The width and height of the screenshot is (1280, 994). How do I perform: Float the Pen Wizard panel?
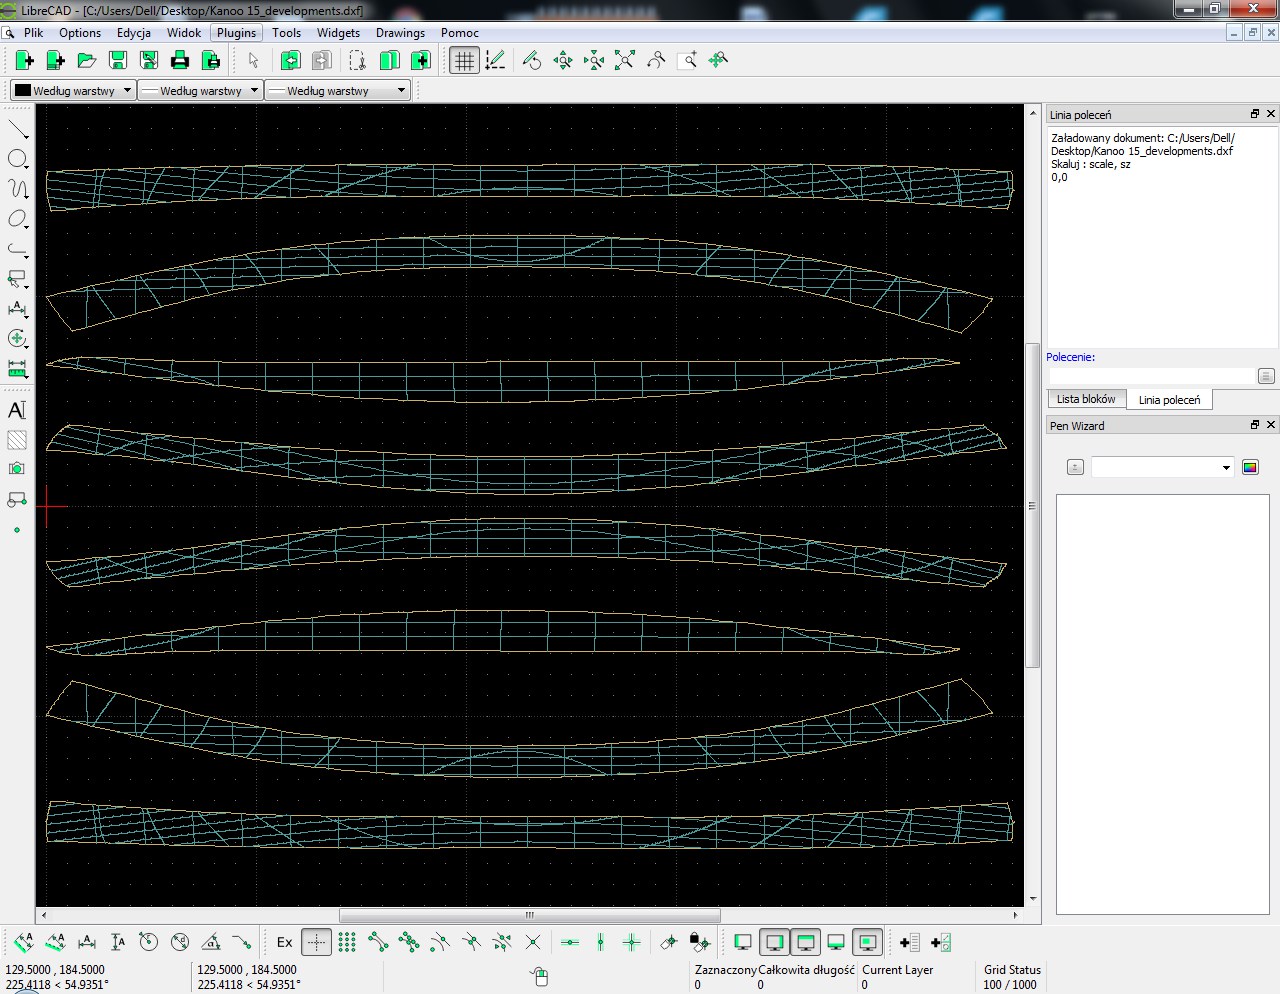[x=1255, y=425]
